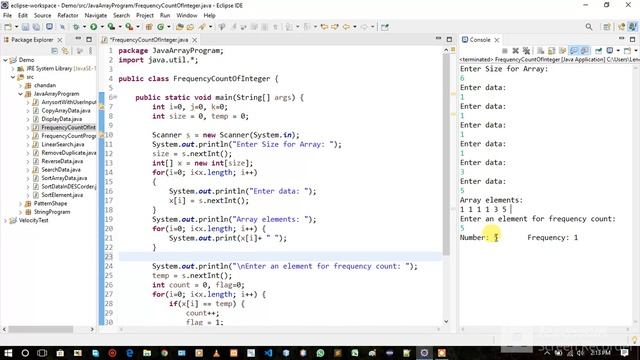Open the Task View taskbar icon
The image size is (640, 360).
pos(42,353)
